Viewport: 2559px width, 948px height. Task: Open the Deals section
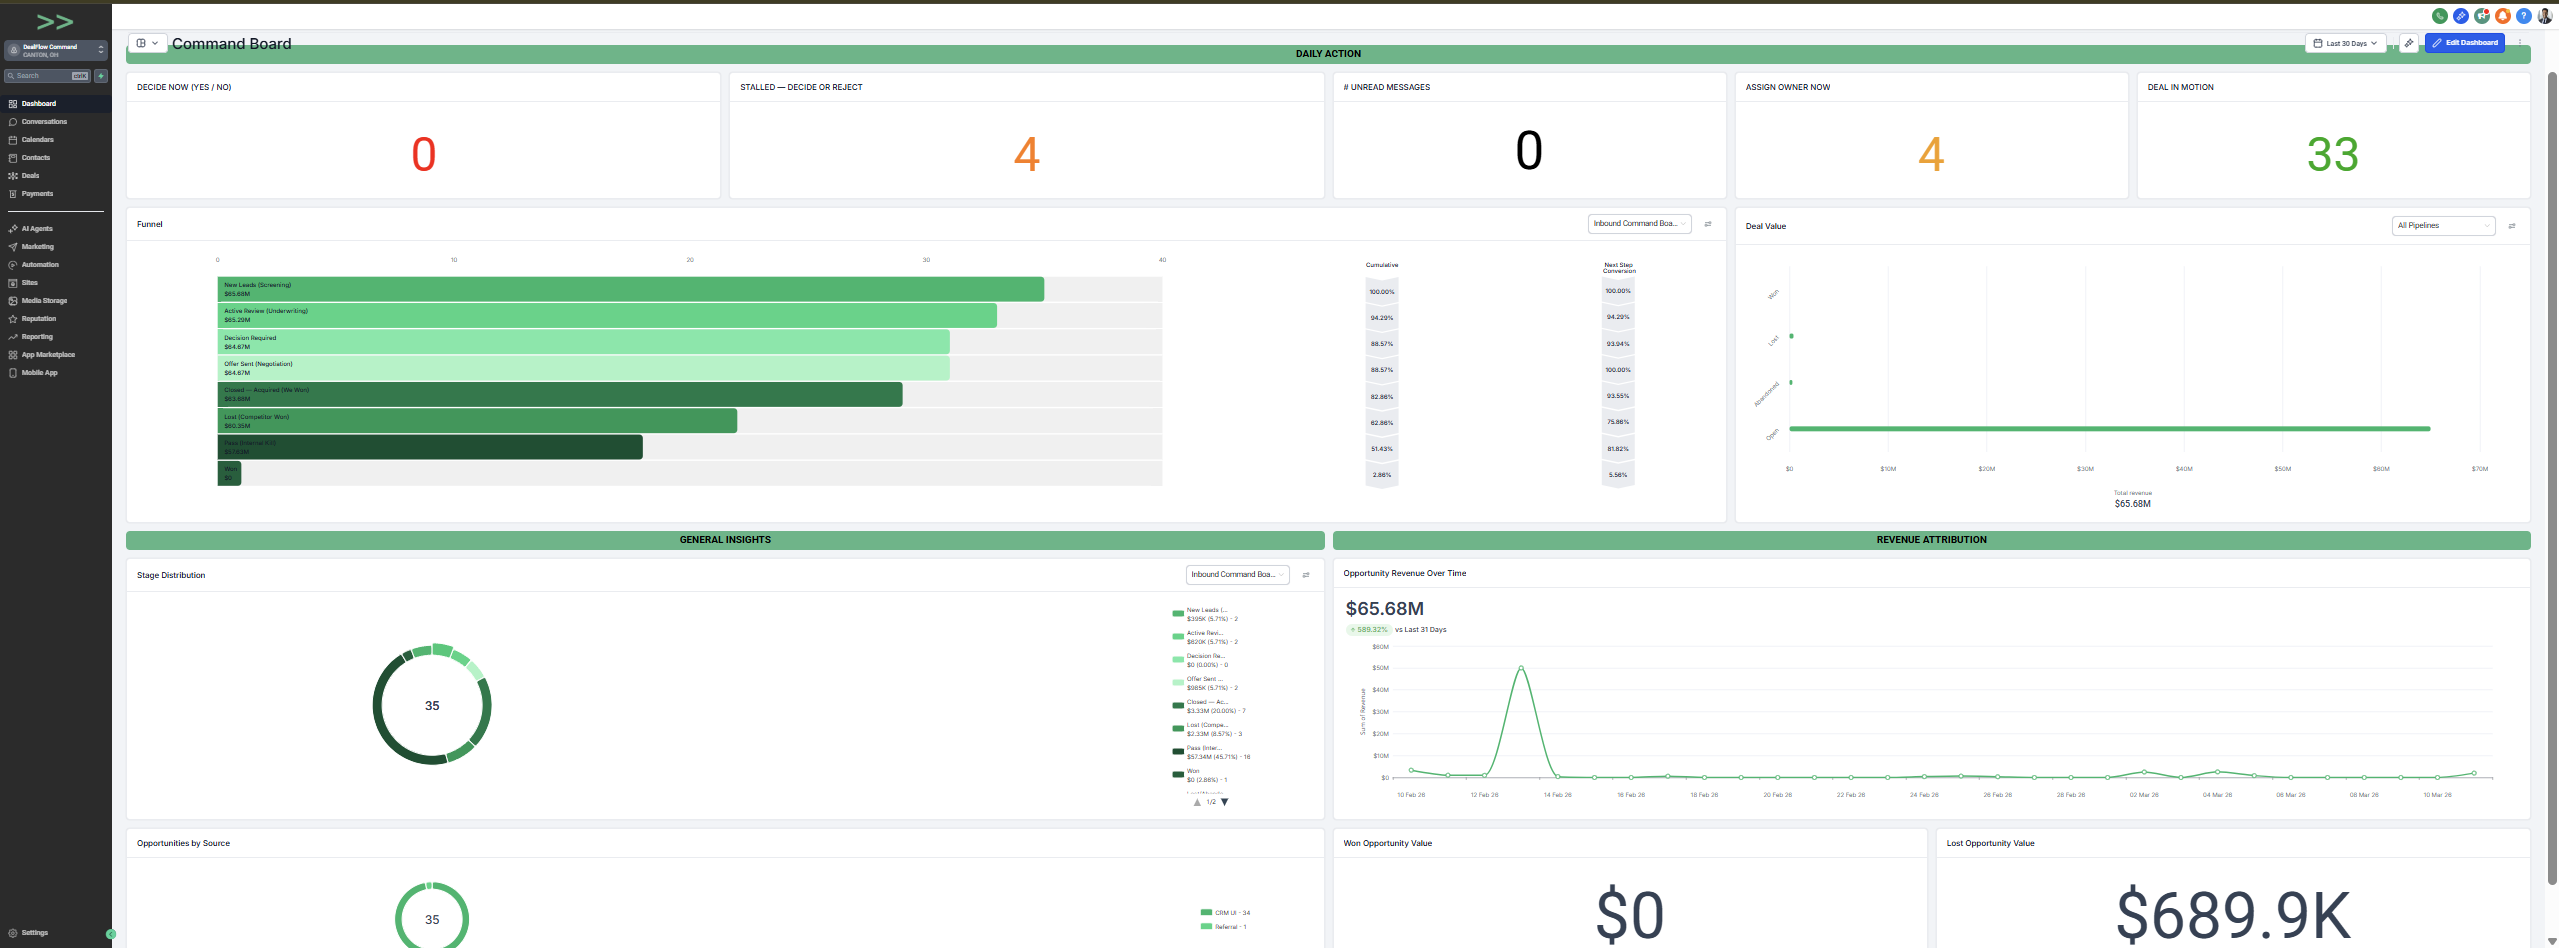click(x=30, y=175)
